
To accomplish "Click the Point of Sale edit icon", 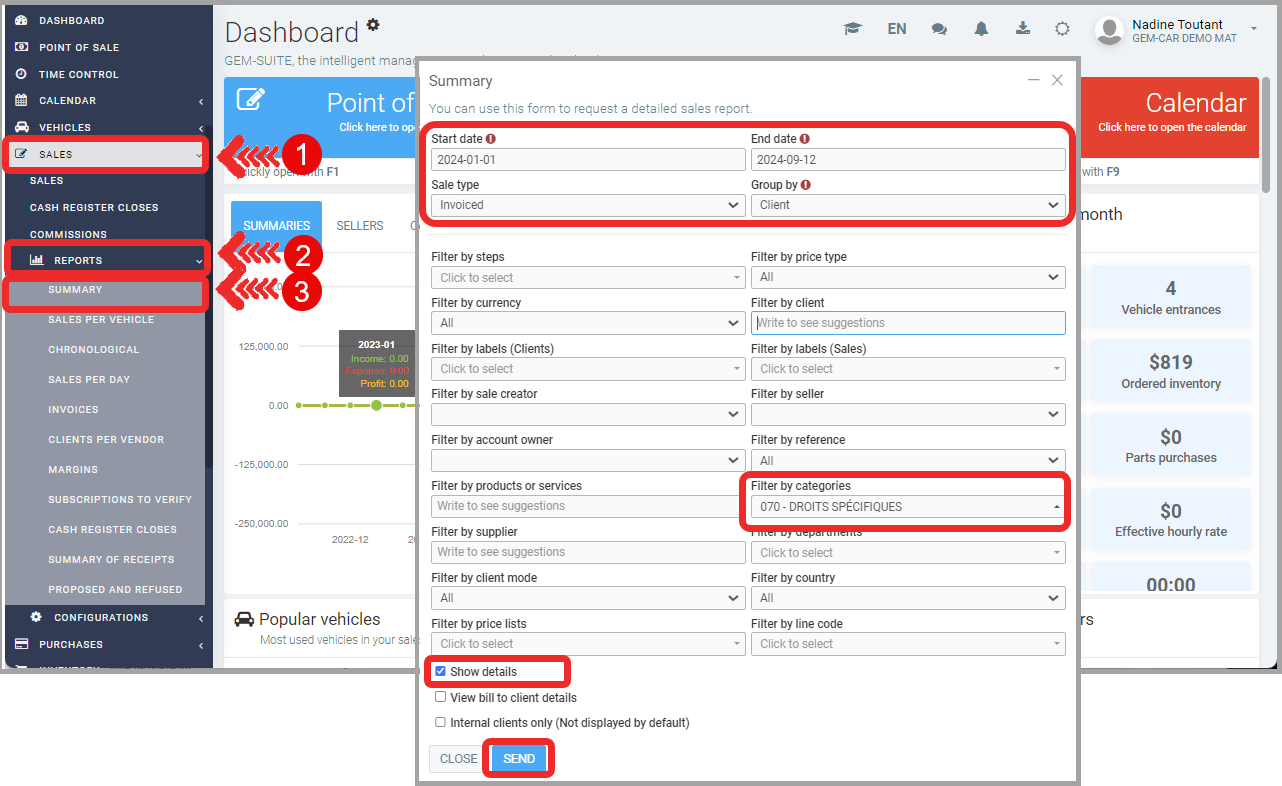I will (251, 100).
